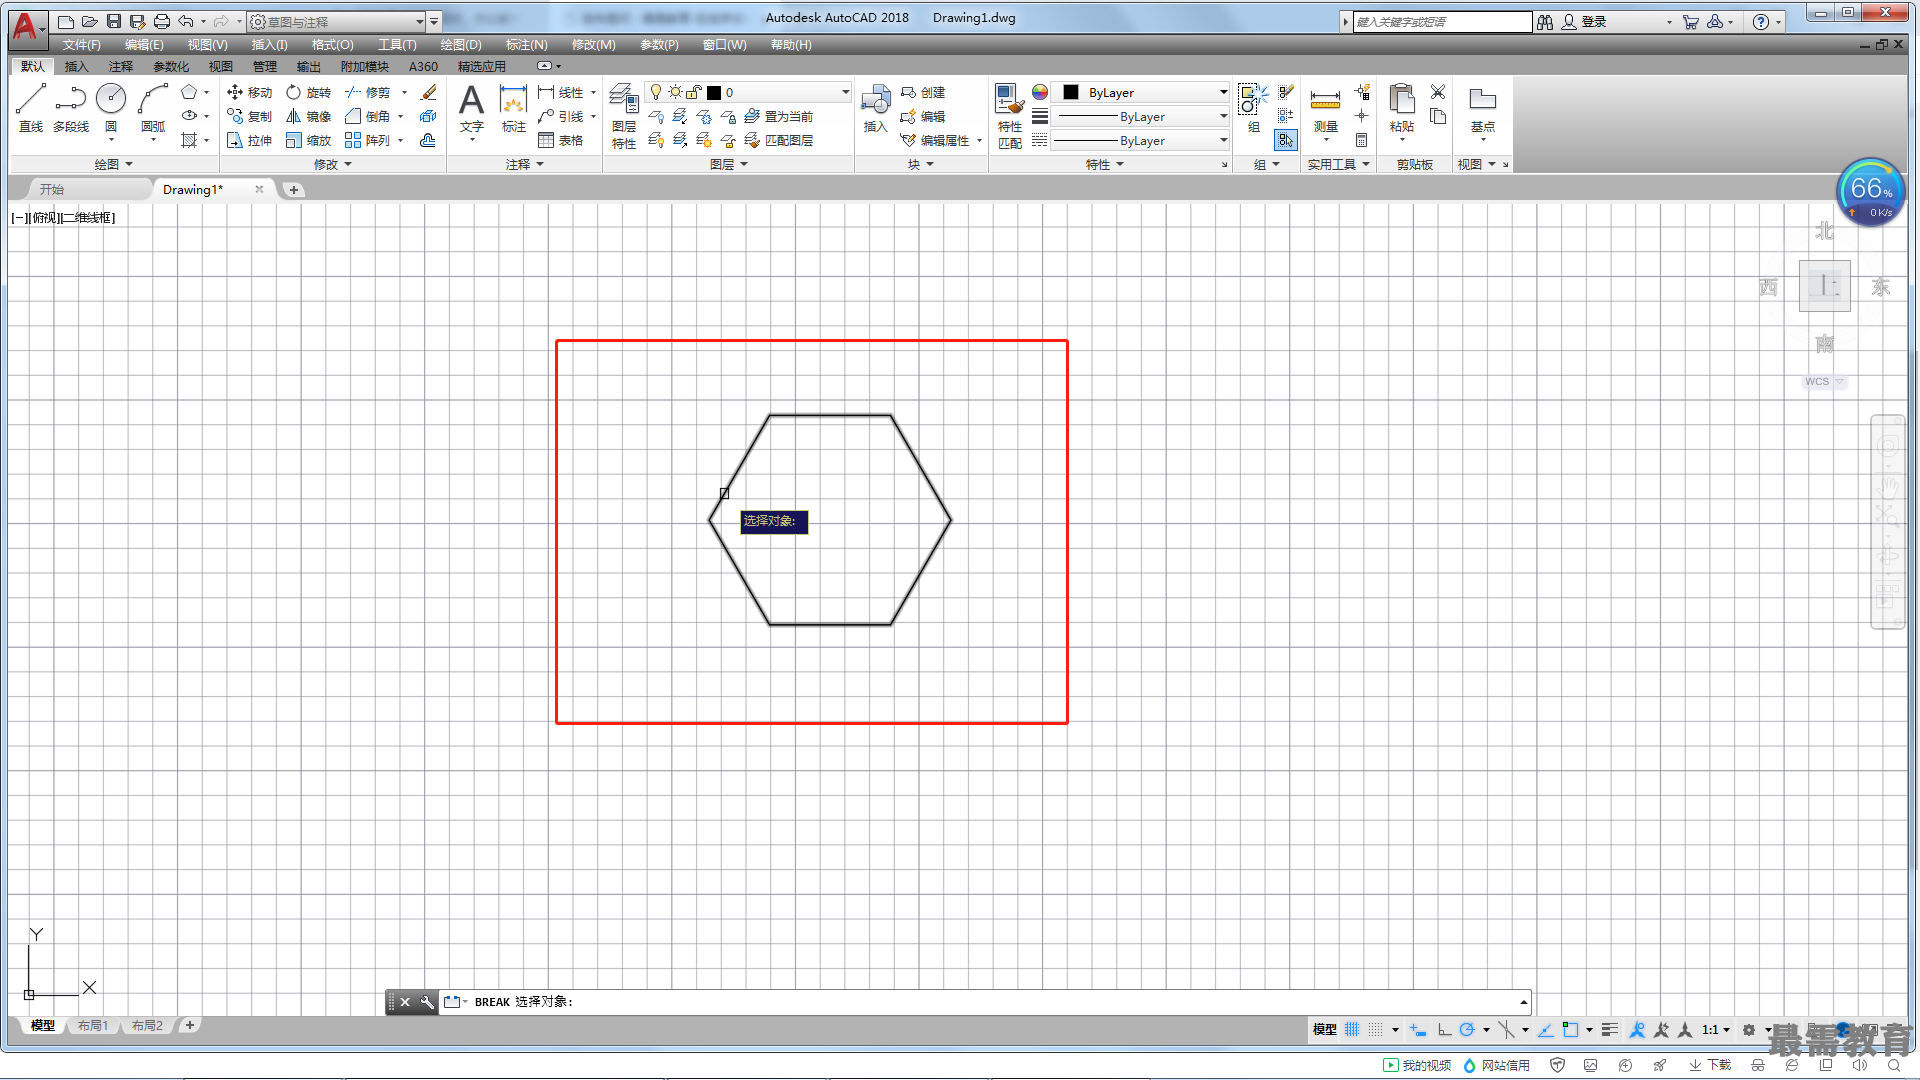
Task: Click the Array (阵列) tool
Action: pos(367,140)
